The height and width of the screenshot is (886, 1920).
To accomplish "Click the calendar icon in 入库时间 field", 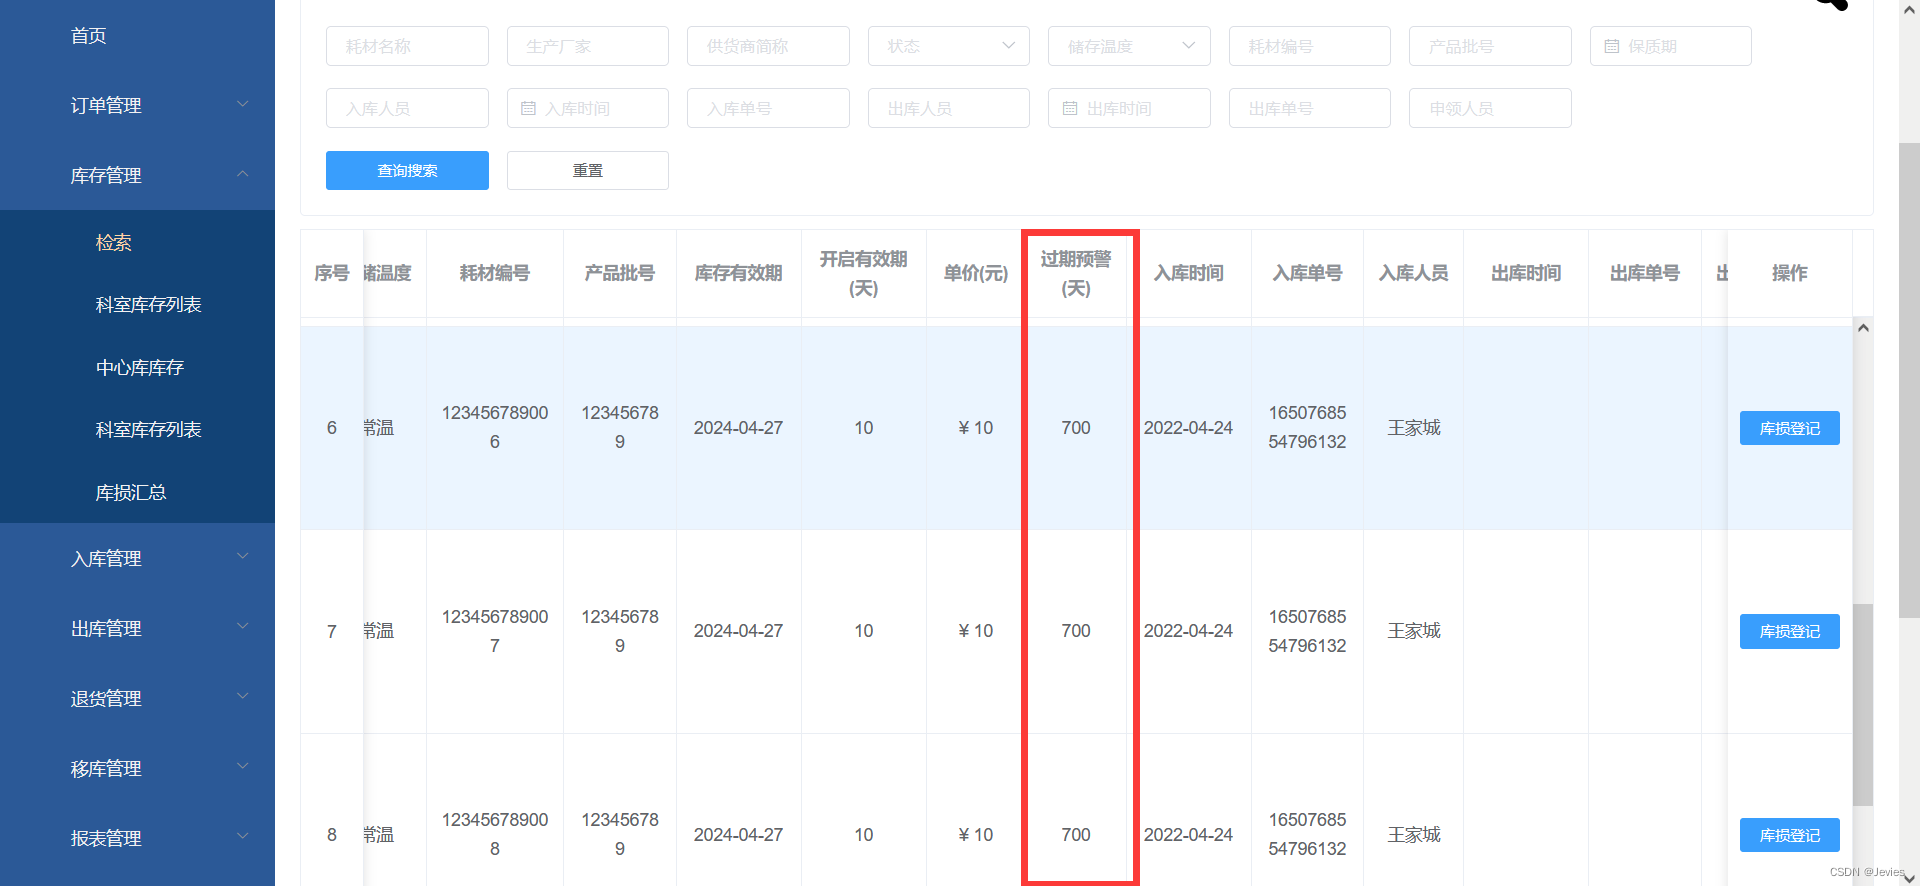I will click(529, 108).
